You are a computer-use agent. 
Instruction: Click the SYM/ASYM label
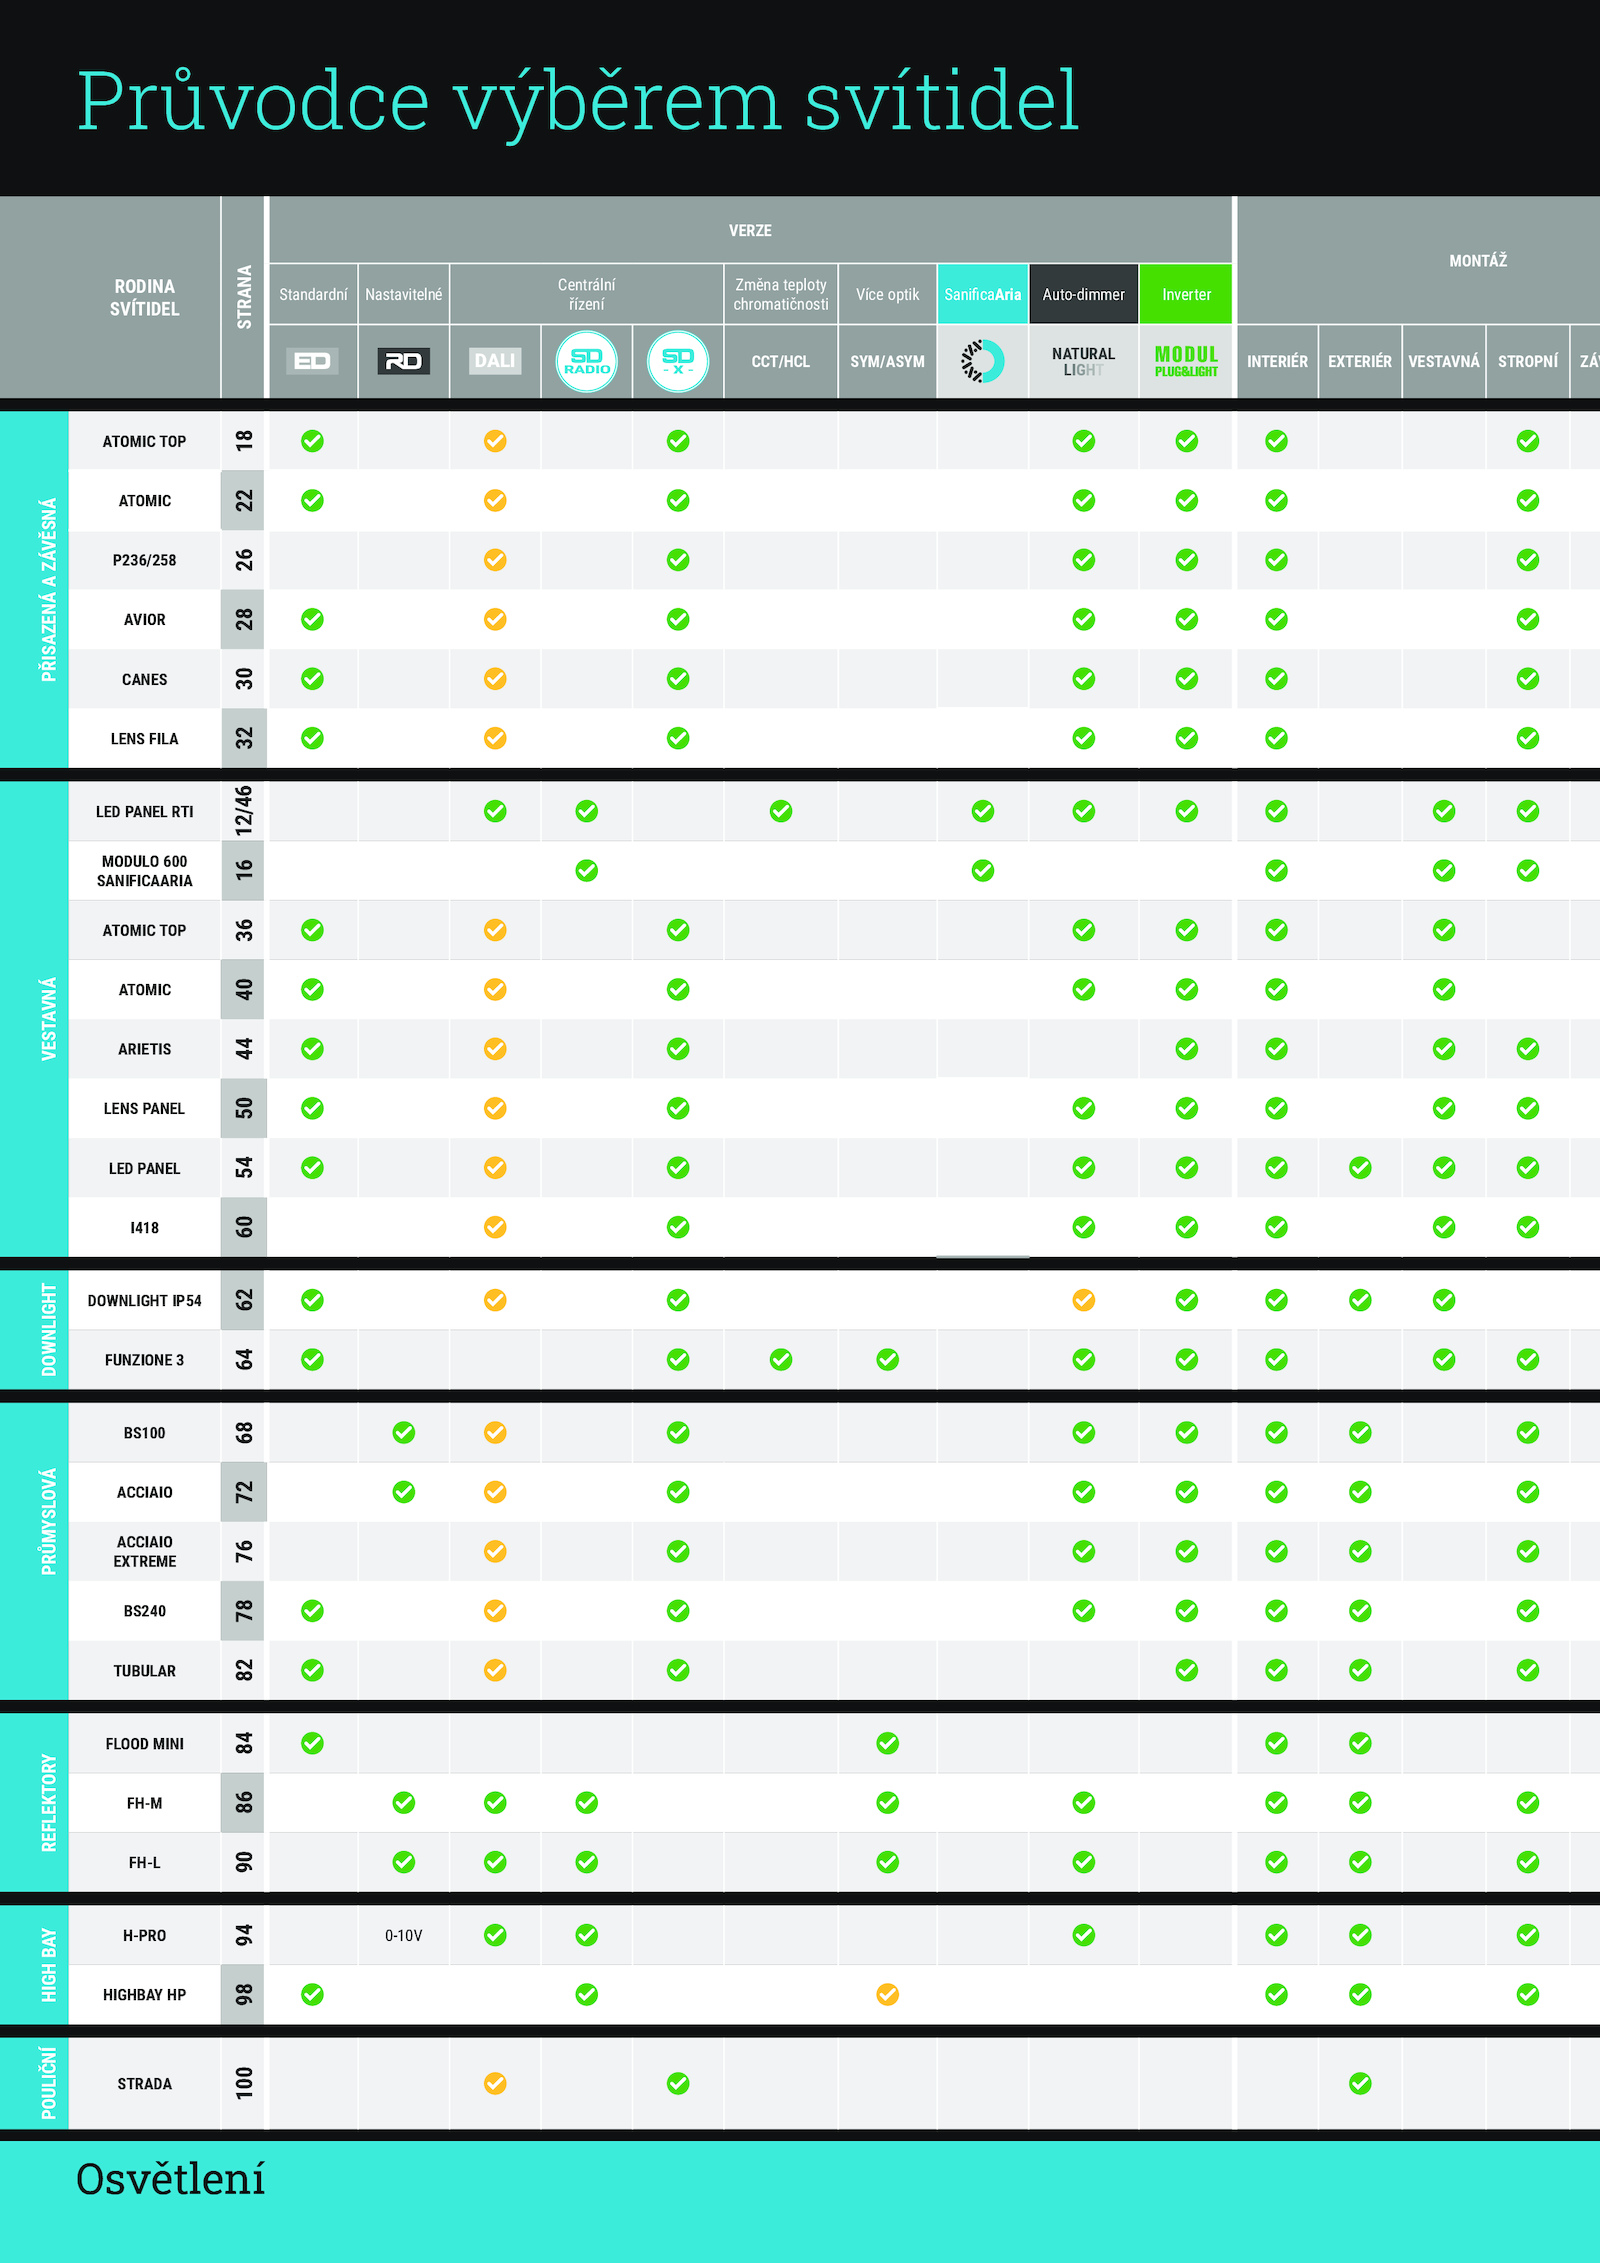click(x=888, y=361)
